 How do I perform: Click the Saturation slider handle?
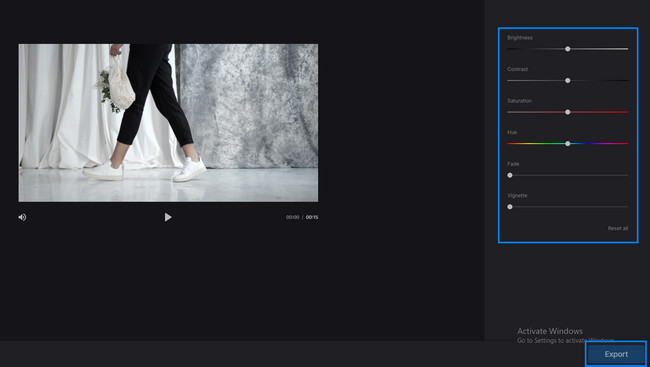[x=568, y=112]
